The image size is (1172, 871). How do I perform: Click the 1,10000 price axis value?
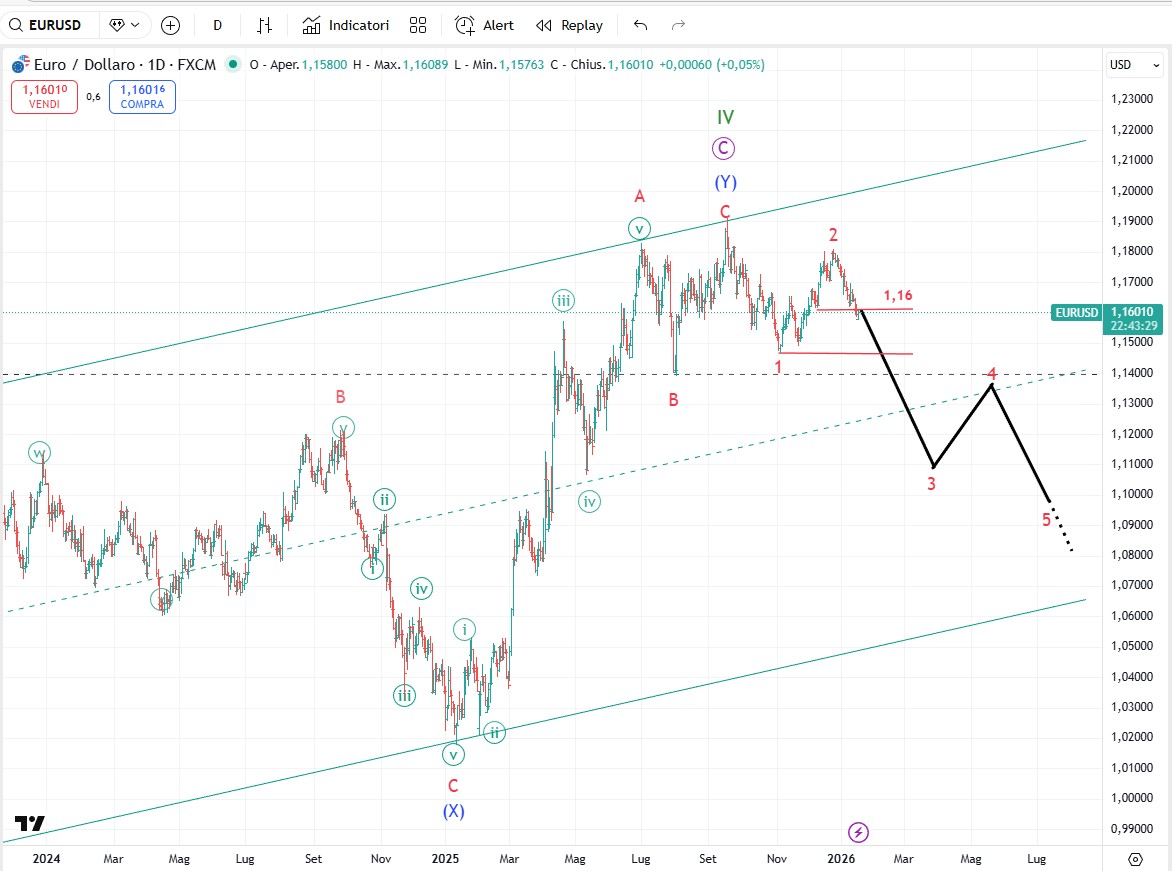(1132, 494)
